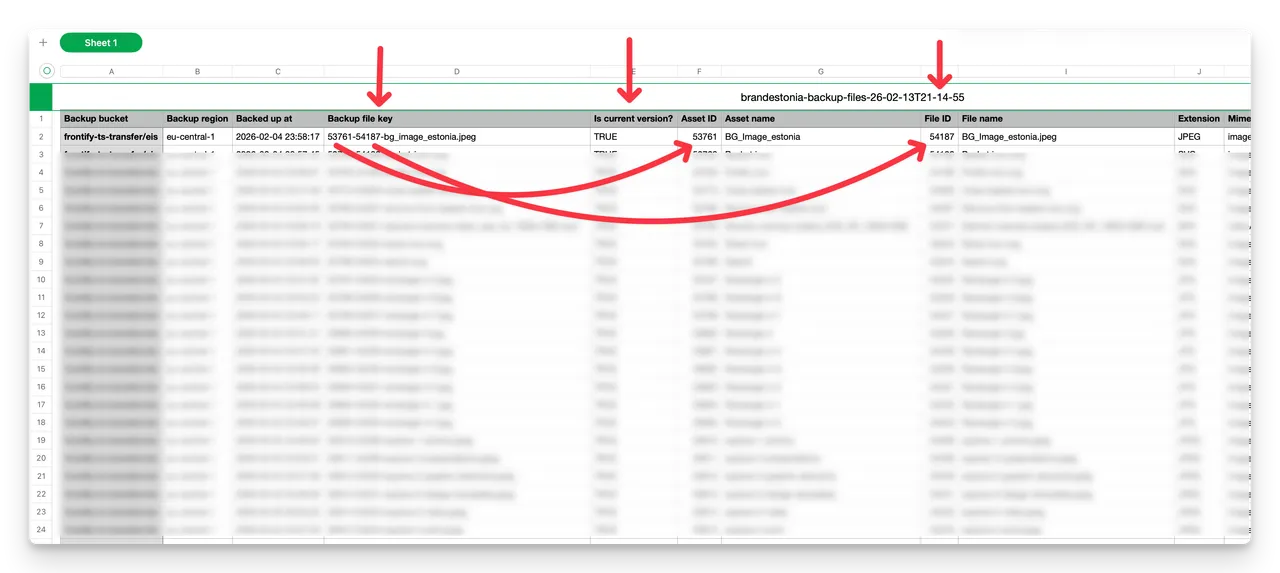Viewport: 1280px width, 573px height.
Task: Select column I header letter
Action: click(1066, 72)
